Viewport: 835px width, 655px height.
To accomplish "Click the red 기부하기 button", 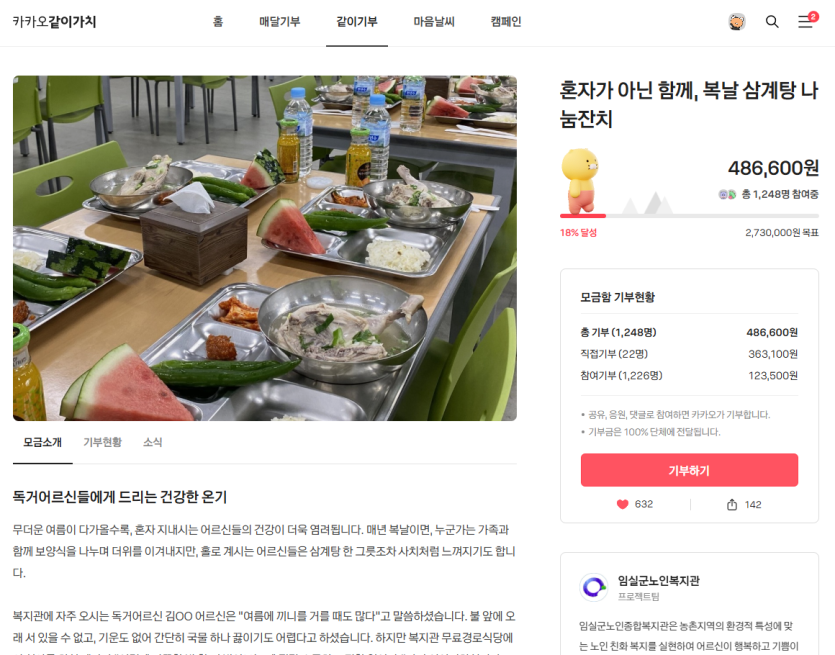I will tap(689, 470).
